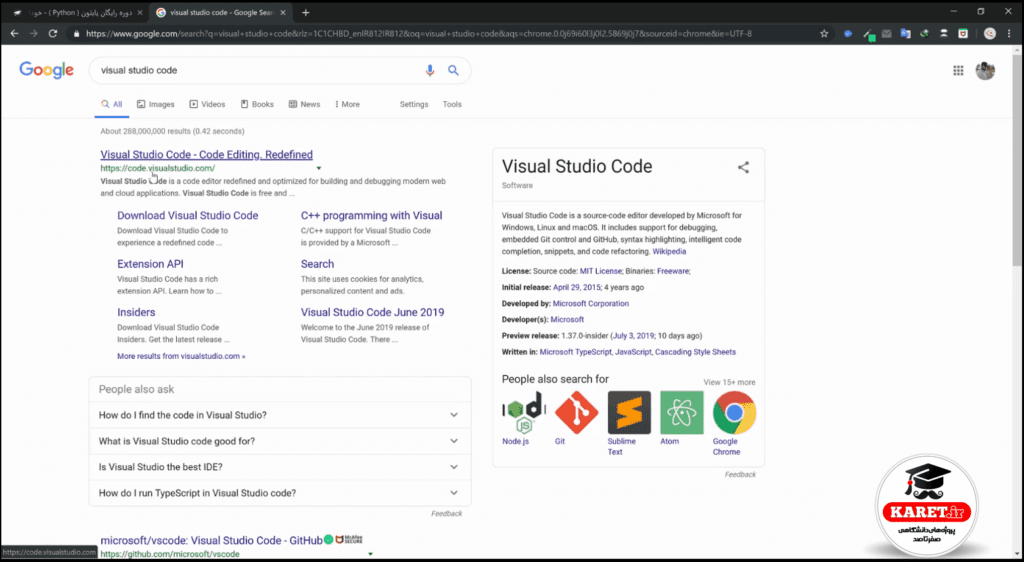1024x562 pixels.
Task: Close the visual studio code search tab
Action: click(283, 12)
